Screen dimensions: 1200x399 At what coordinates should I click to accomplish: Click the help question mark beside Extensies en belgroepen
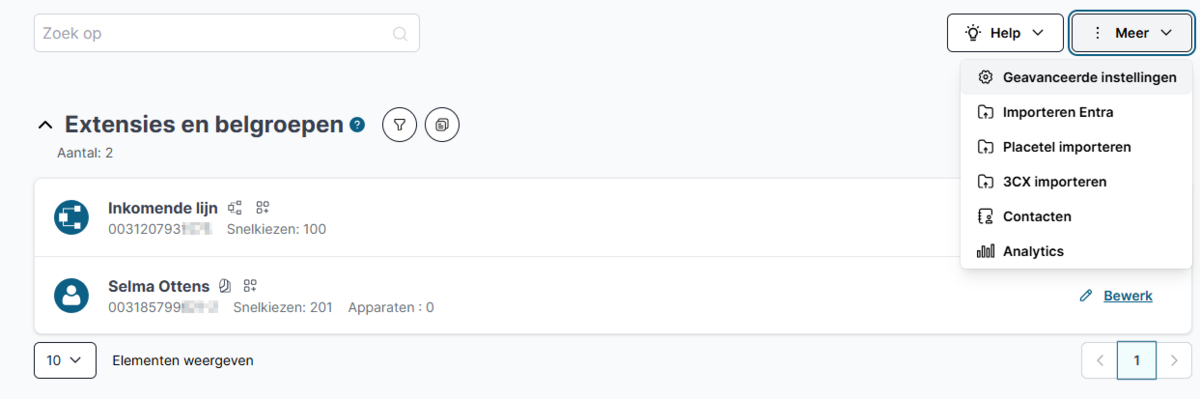coord(358,125)
